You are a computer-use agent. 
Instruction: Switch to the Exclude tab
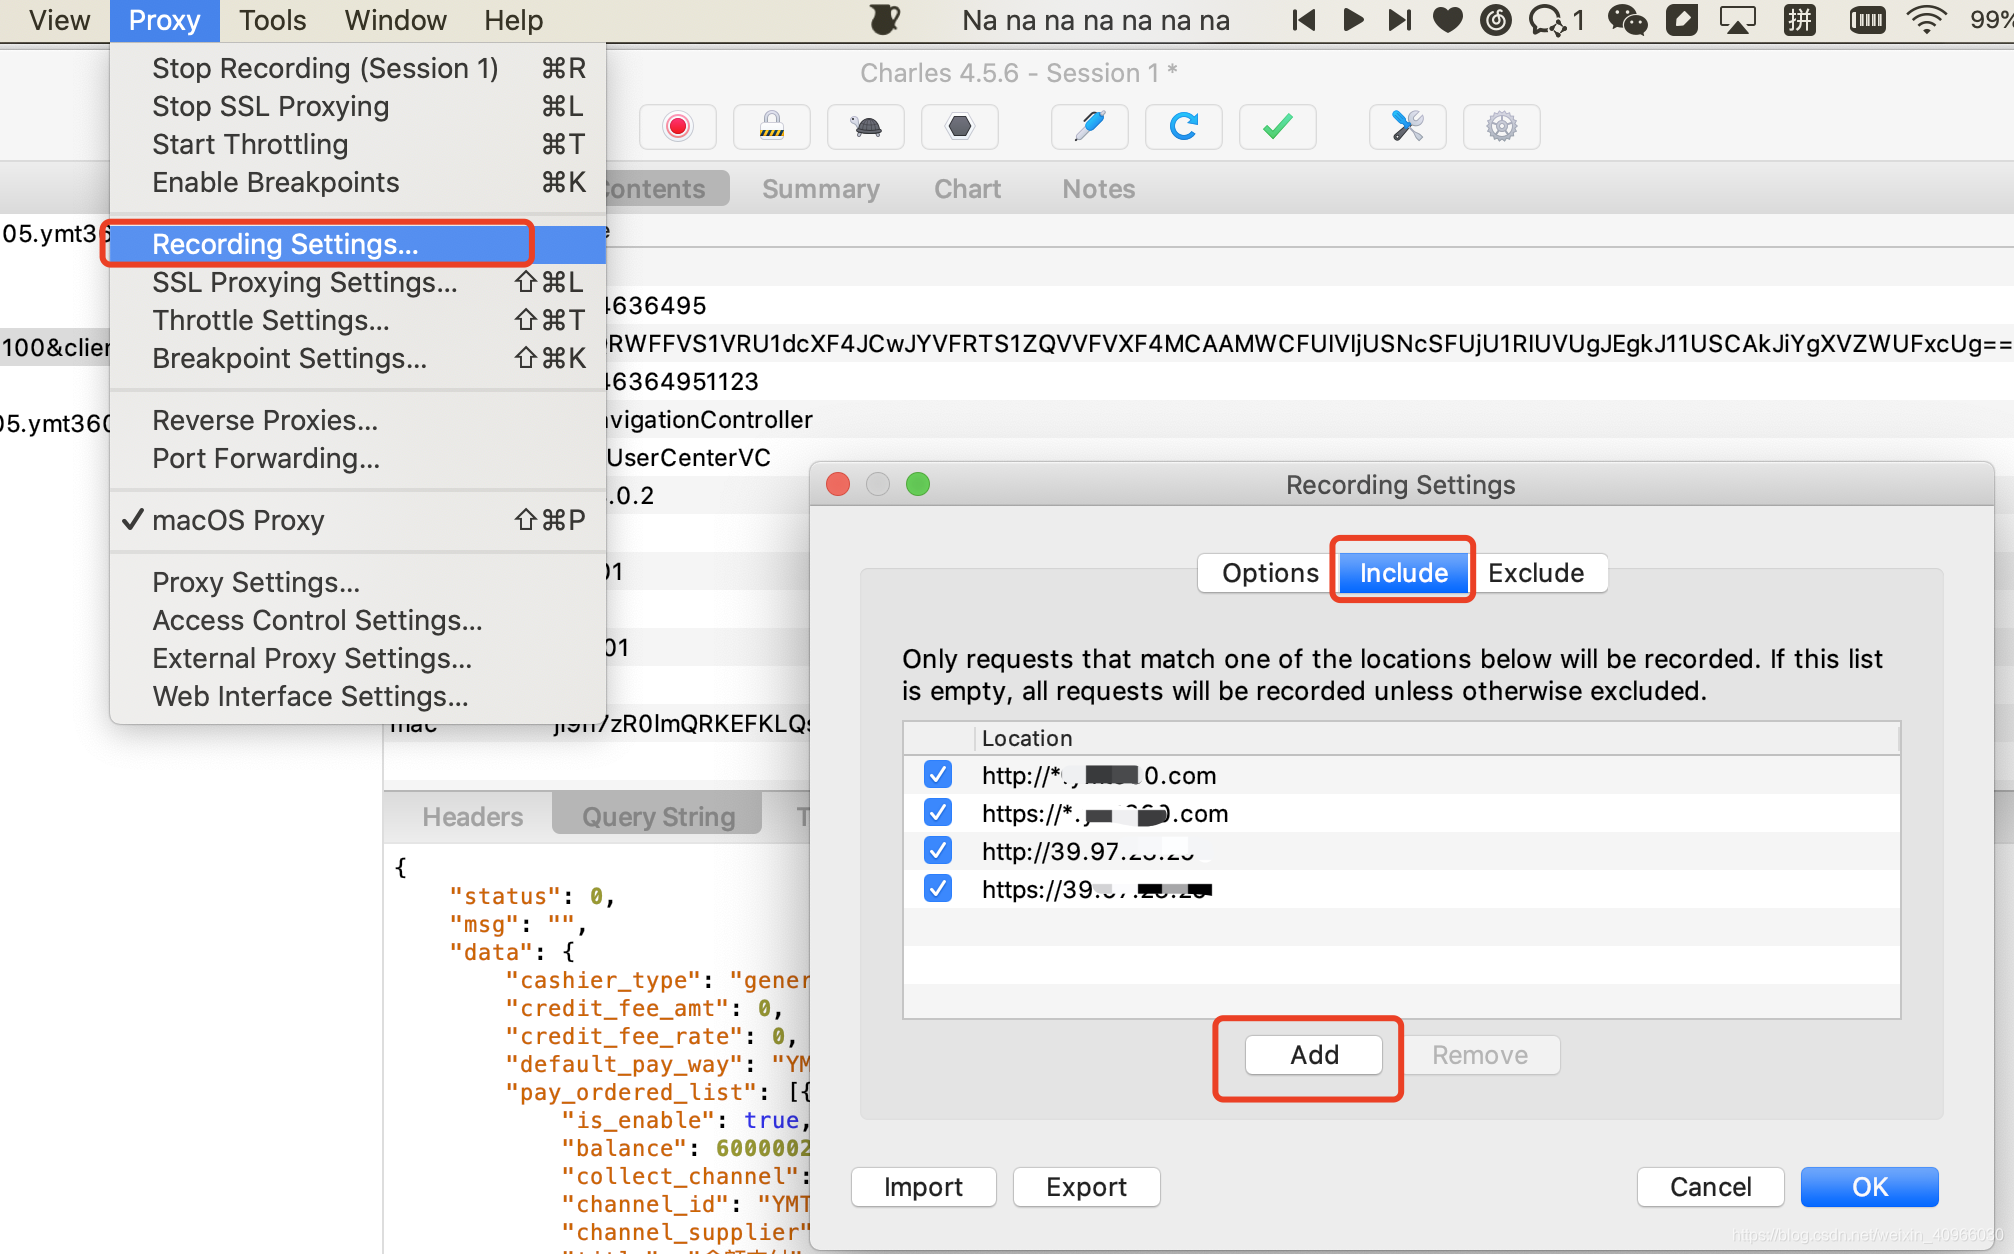click(x=1534, y=572)
